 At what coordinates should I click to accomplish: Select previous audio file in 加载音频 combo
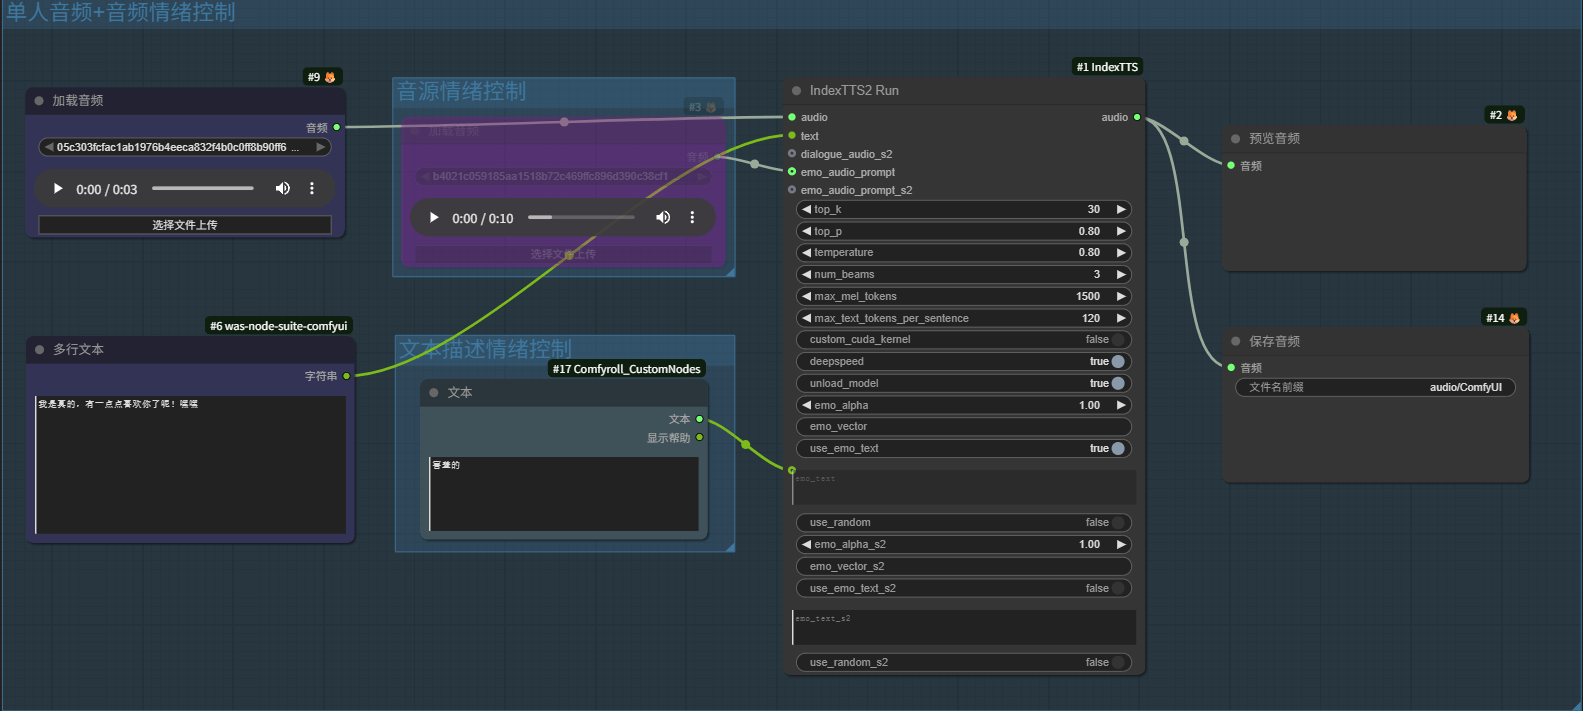point(48,147)
